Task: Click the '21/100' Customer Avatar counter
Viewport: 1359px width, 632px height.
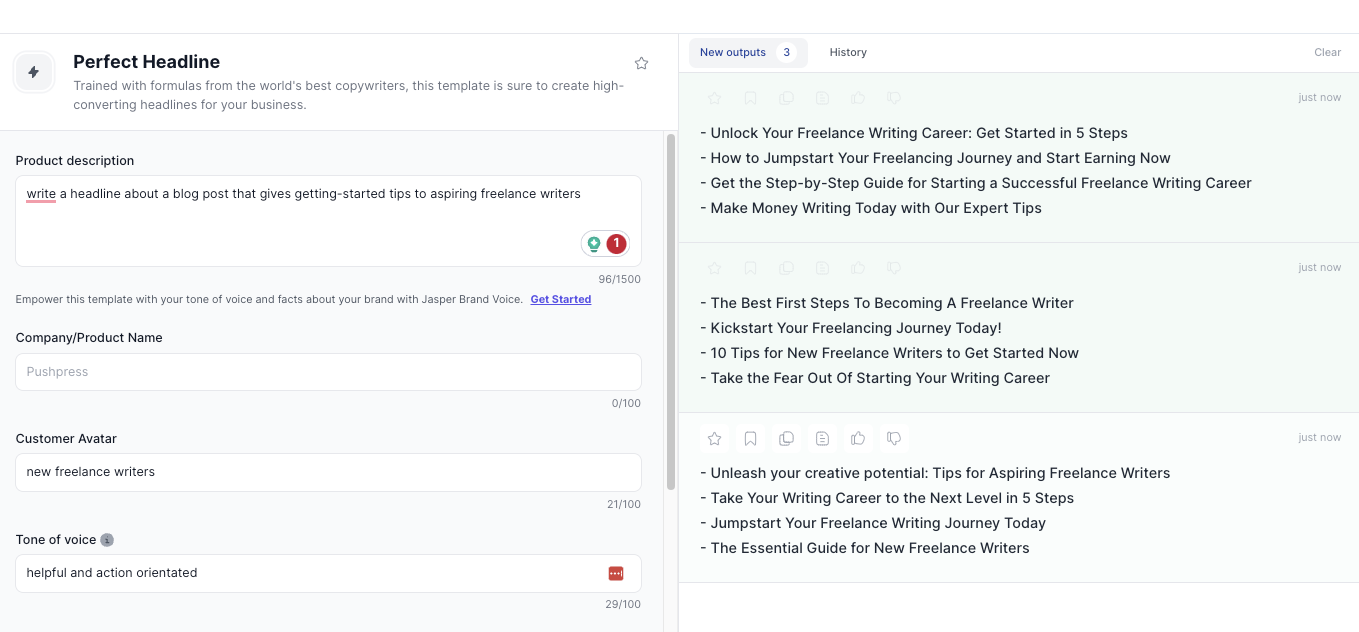Action: click(624, 504)
